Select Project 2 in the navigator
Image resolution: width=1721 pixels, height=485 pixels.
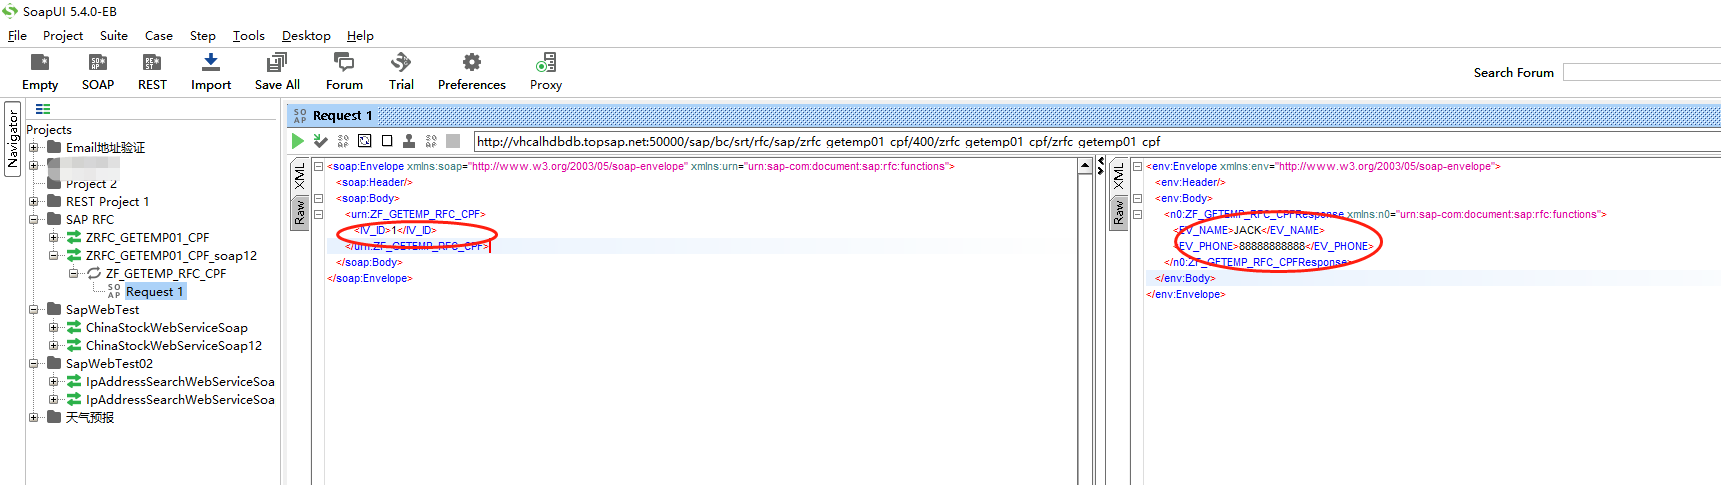91,184
